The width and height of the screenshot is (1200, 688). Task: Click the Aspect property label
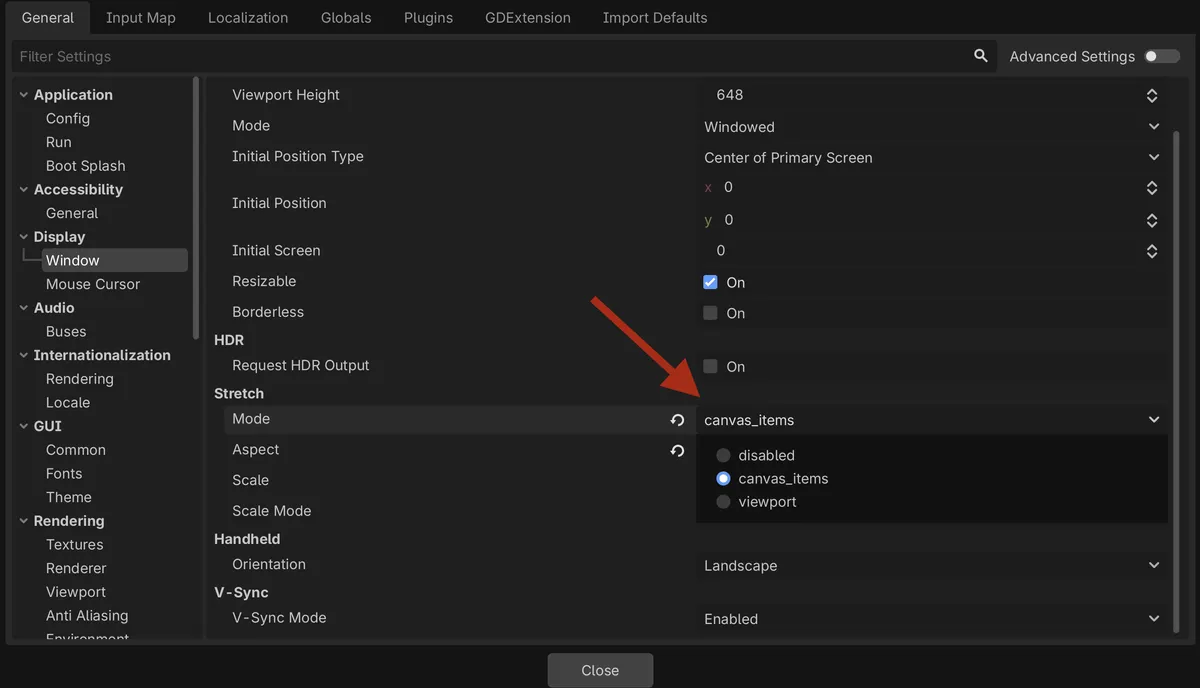pyautogui.click(x=256, y=450)
